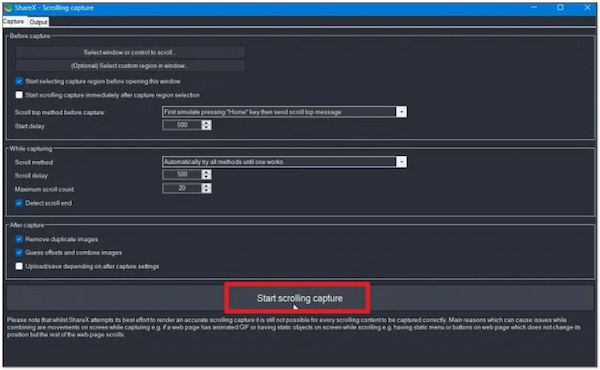Click the While capturing group title
Viewport: 600px width, 370px height.
31,148
